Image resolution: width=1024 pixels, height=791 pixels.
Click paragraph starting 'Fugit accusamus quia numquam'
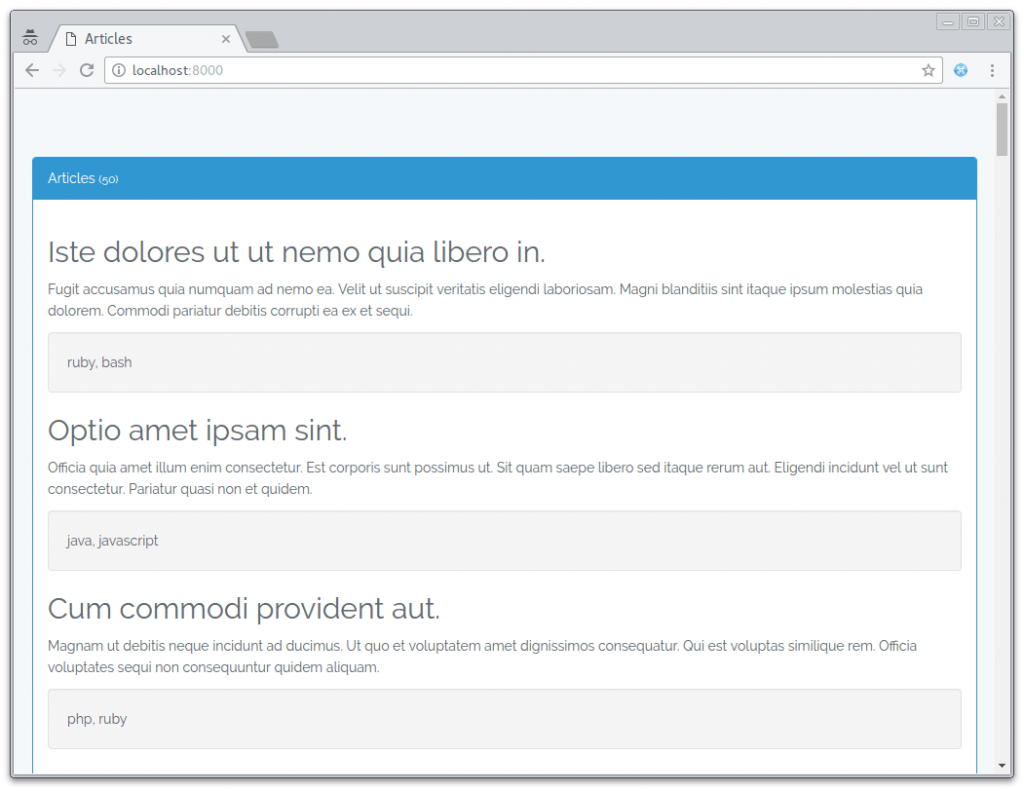485,300
